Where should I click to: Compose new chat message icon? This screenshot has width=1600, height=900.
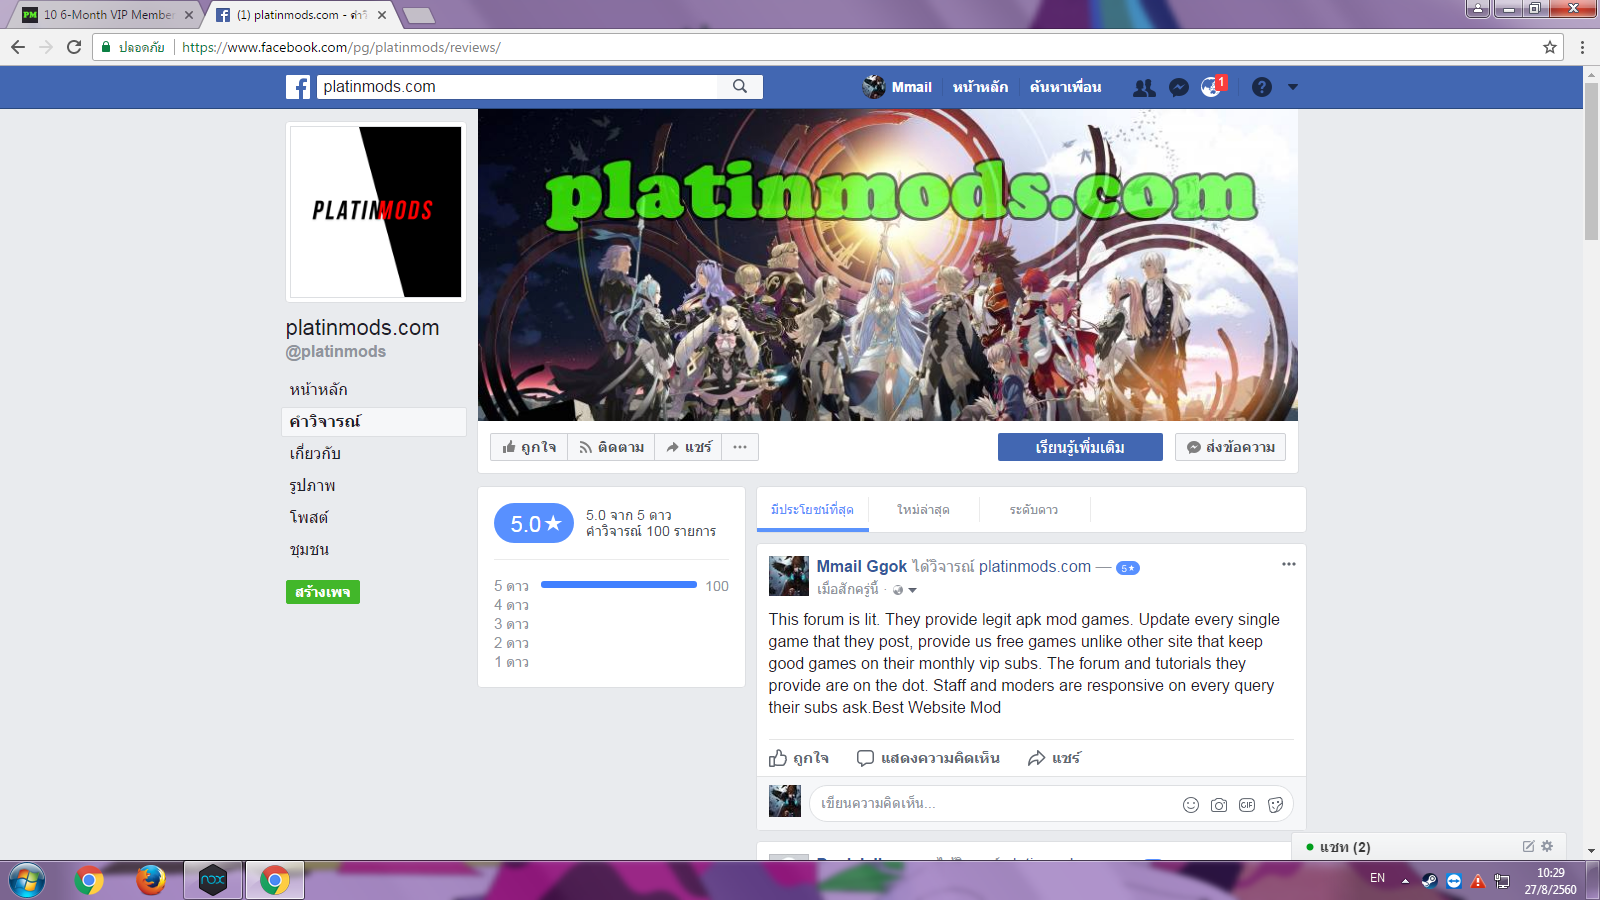coord(1528,846)
